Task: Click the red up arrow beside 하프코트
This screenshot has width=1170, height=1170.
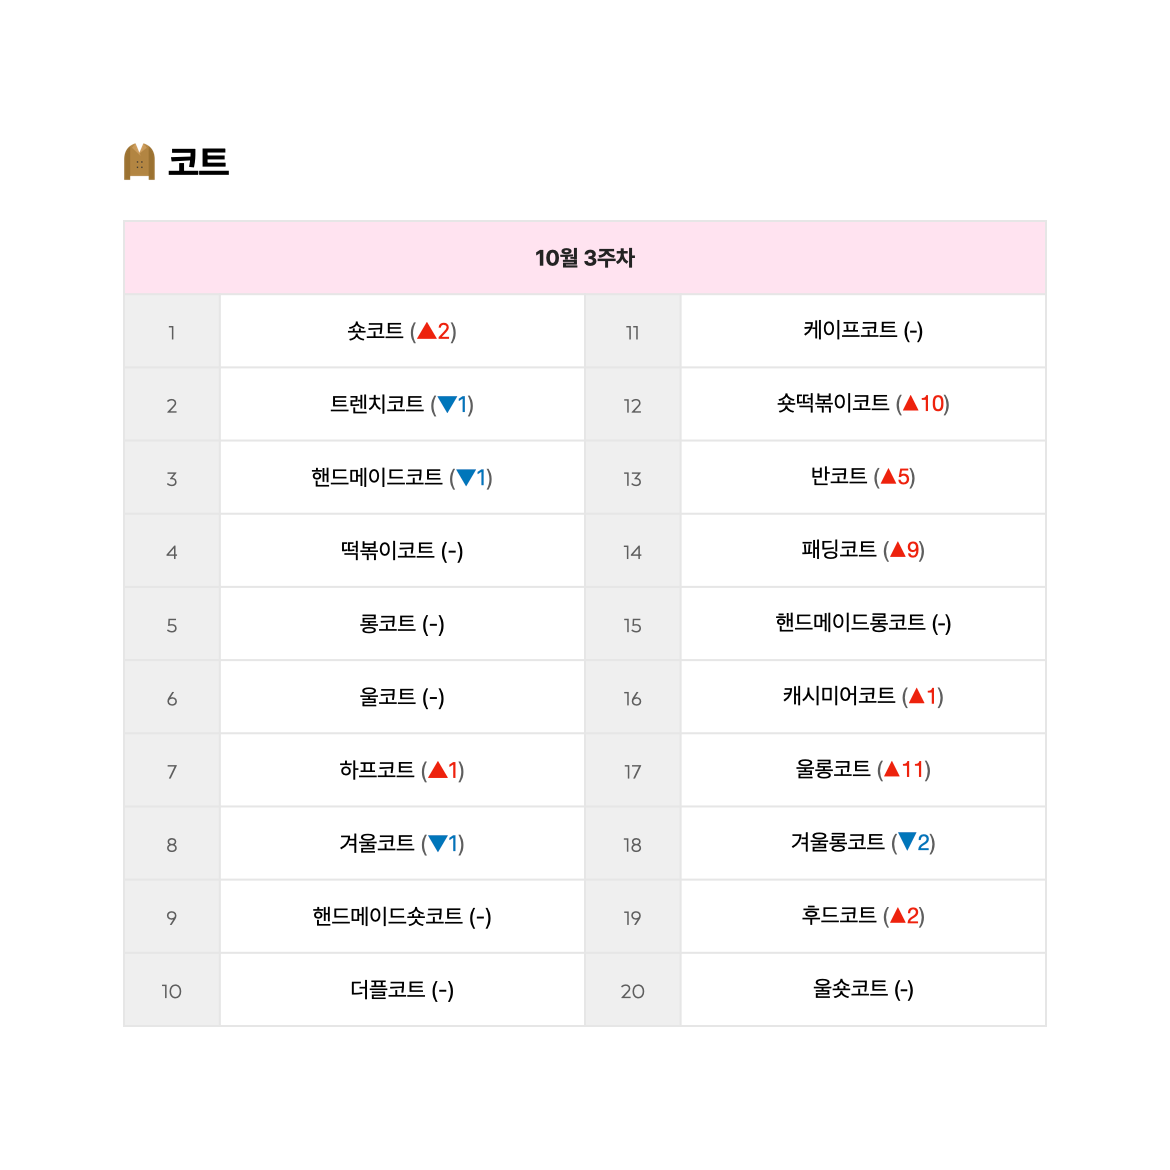Action: [x=438, y=770]
